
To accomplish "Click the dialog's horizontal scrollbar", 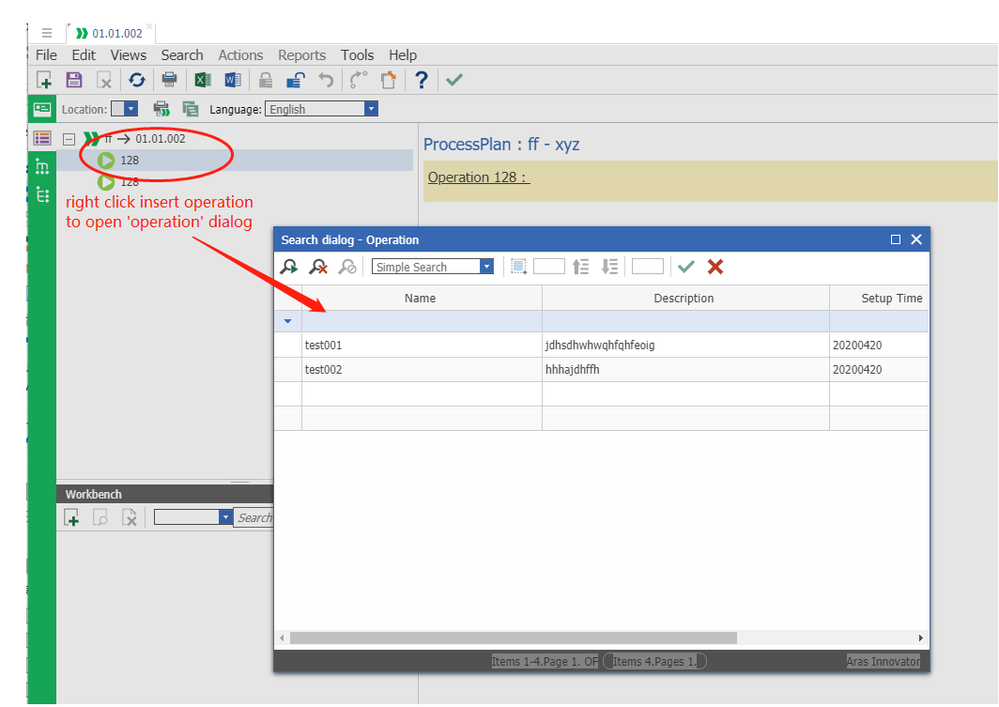I will pos(513,638).
